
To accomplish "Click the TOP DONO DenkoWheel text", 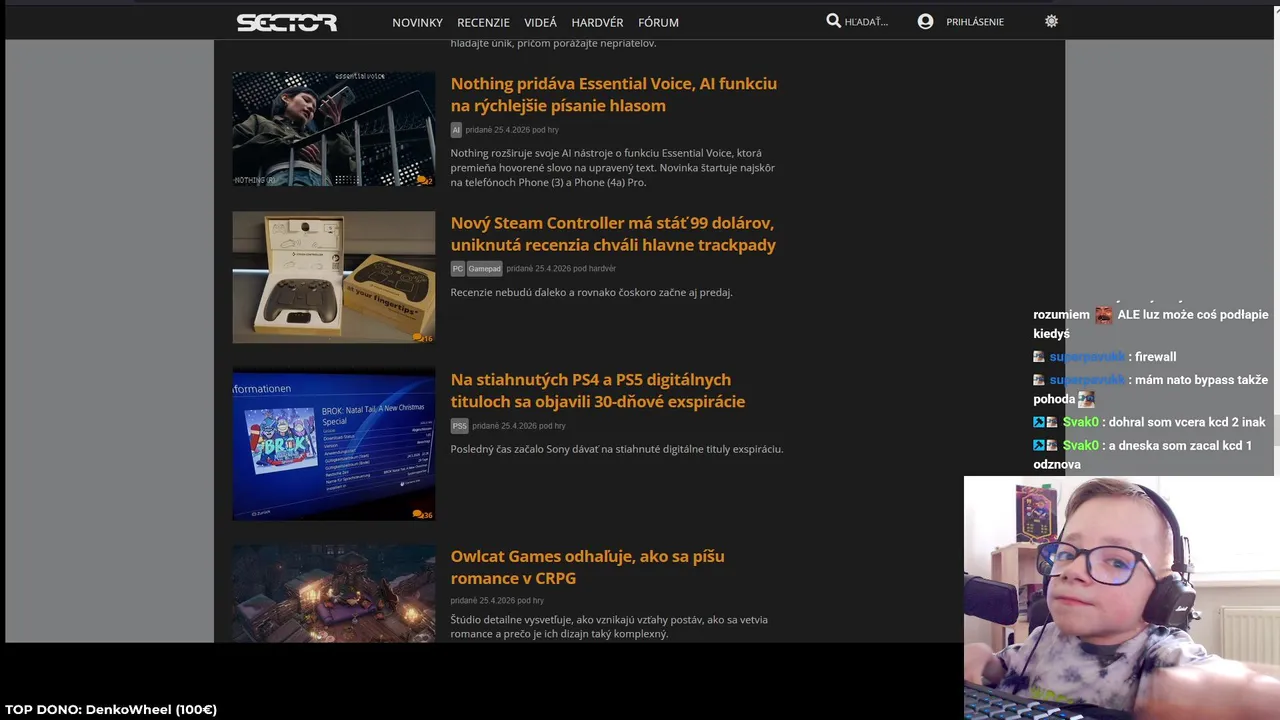I will point(111,710).
